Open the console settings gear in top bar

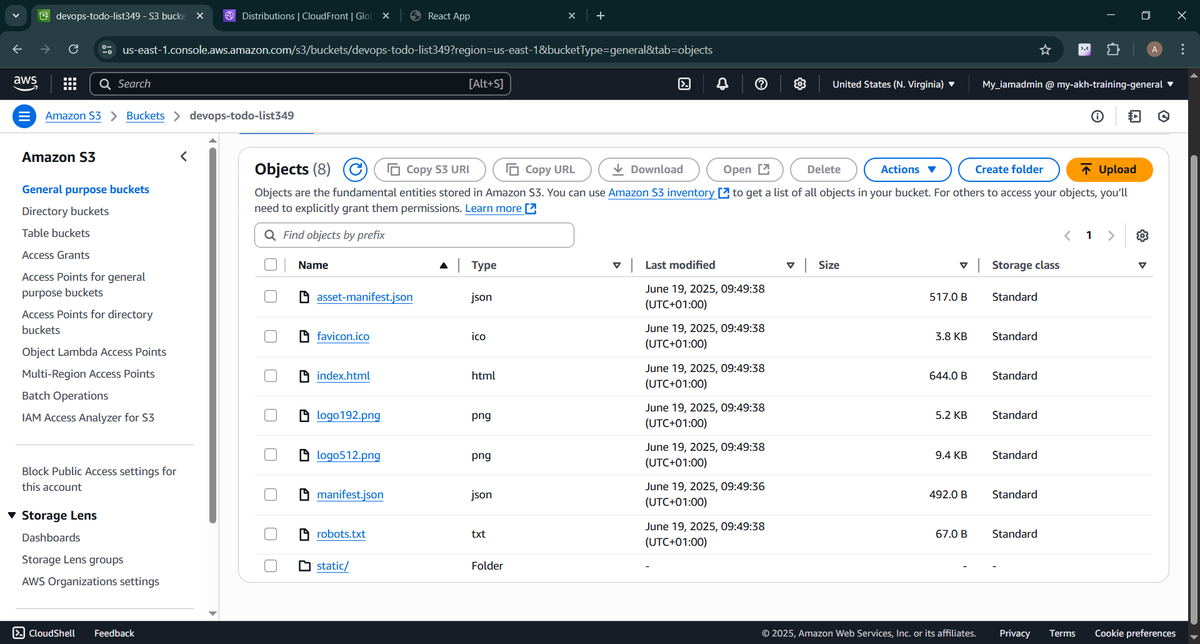click(x=800, y=84)
